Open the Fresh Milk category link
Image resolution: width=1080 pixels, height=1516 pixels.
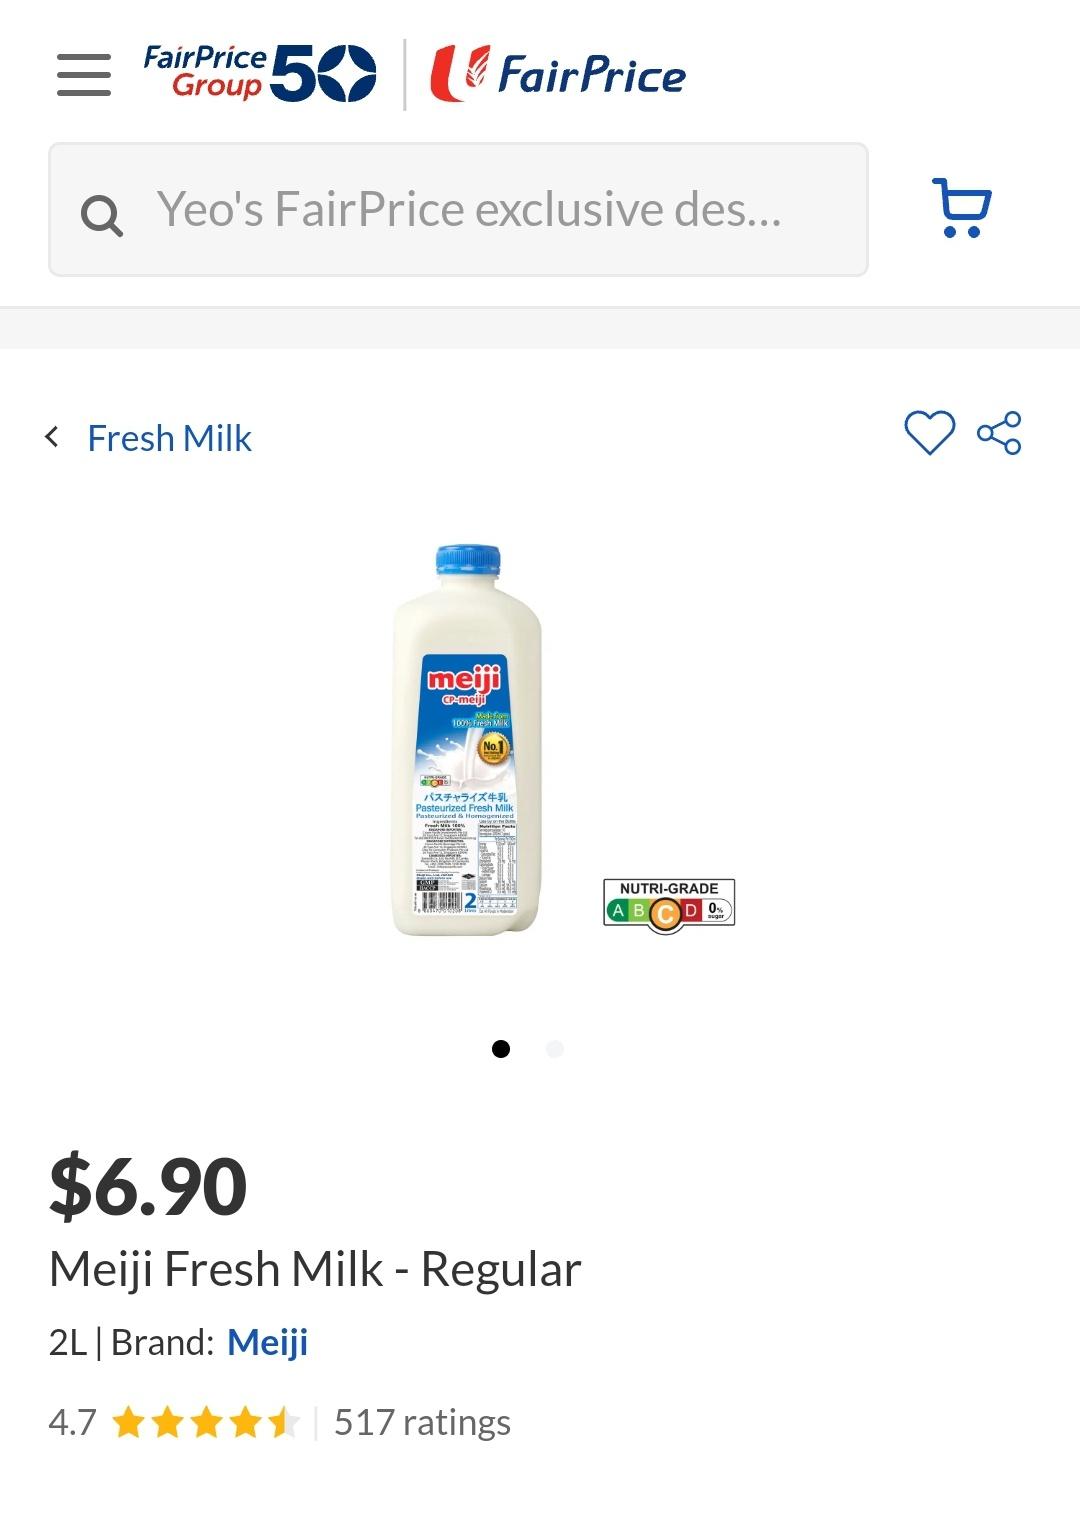click(169, 438)
